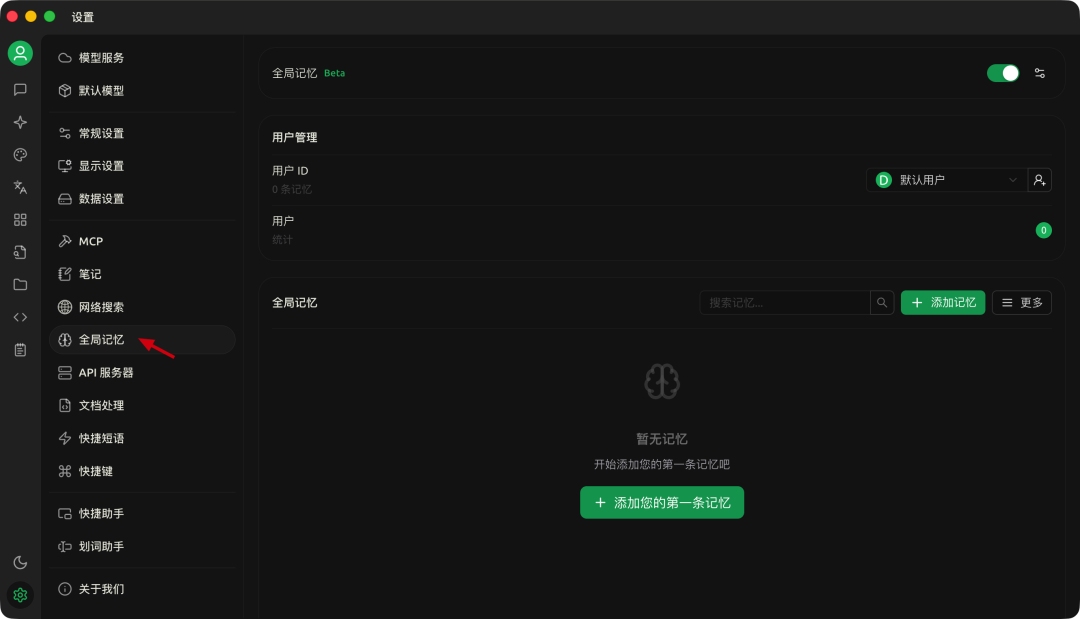Image resolution: width=1080 pixels, height=619 pixels.
Task: Open the mini apps grid icon
Action: [20, 219]
